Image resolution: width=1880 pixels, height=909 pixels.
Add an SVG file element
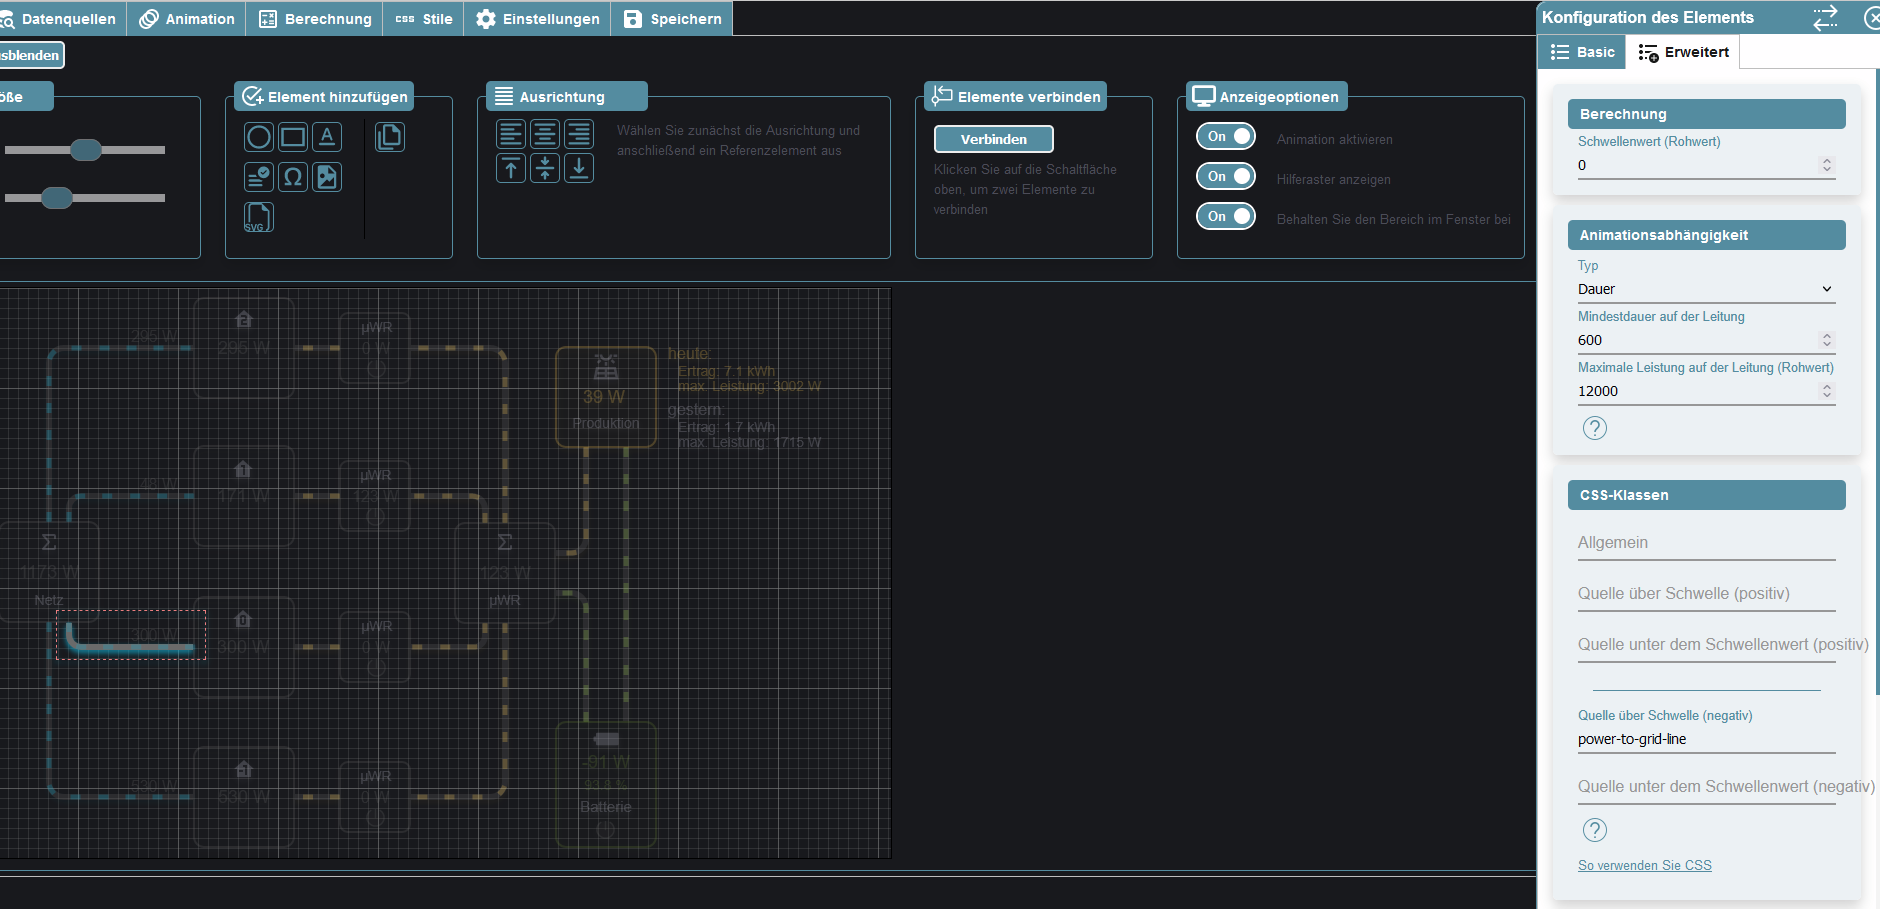coord(259,217)
